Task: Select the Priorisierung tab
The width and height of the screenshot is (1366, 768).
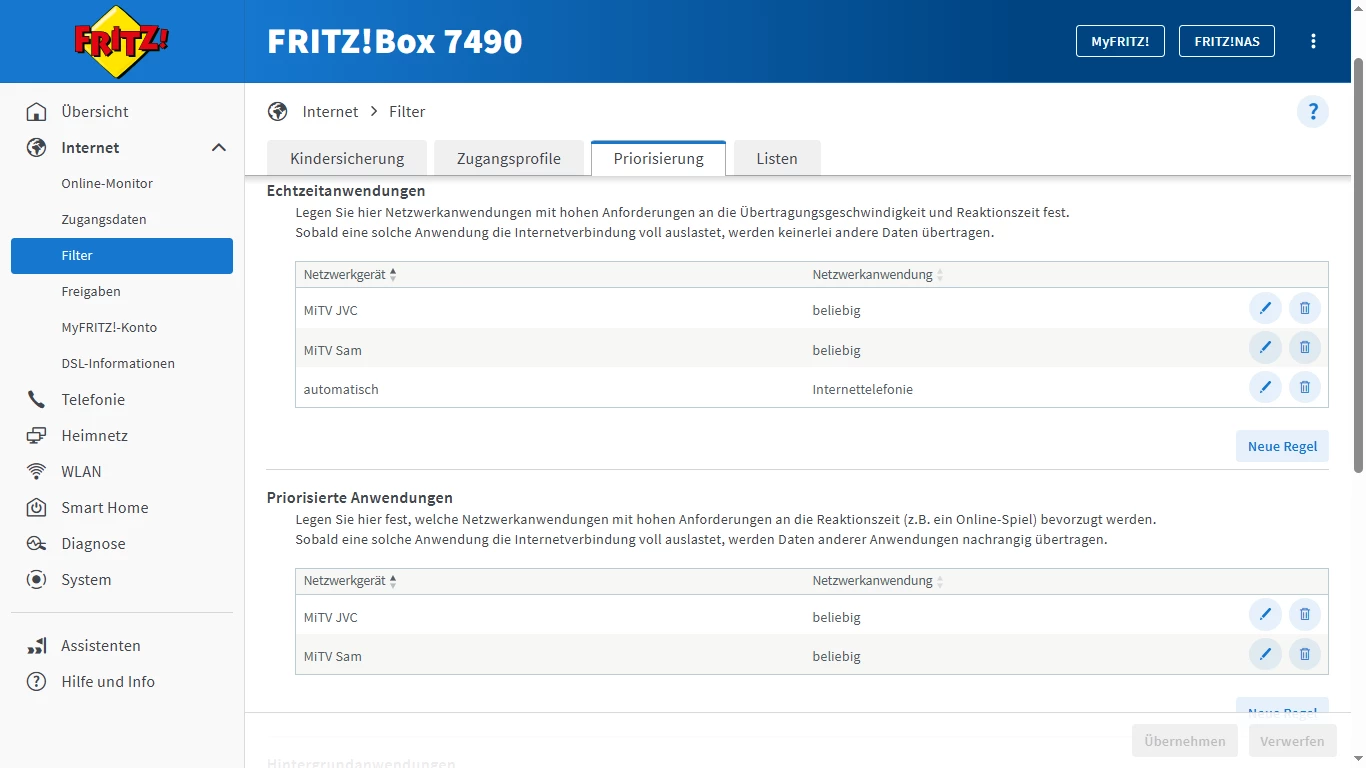Action: [x=658, y=158]
